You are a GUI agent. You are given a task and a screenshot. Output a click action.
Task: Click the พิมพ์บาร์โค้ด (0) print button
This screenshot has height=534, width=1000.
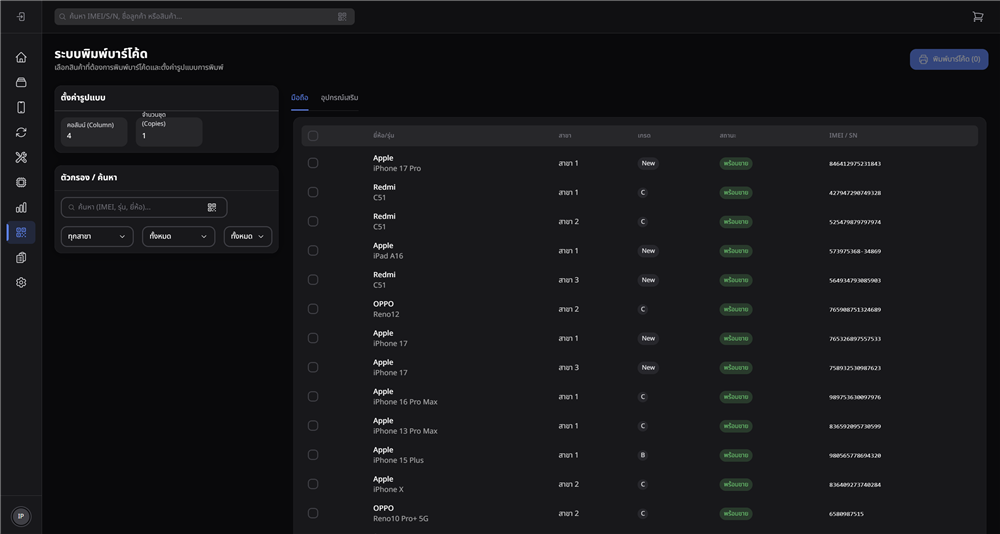coord(948,59)
